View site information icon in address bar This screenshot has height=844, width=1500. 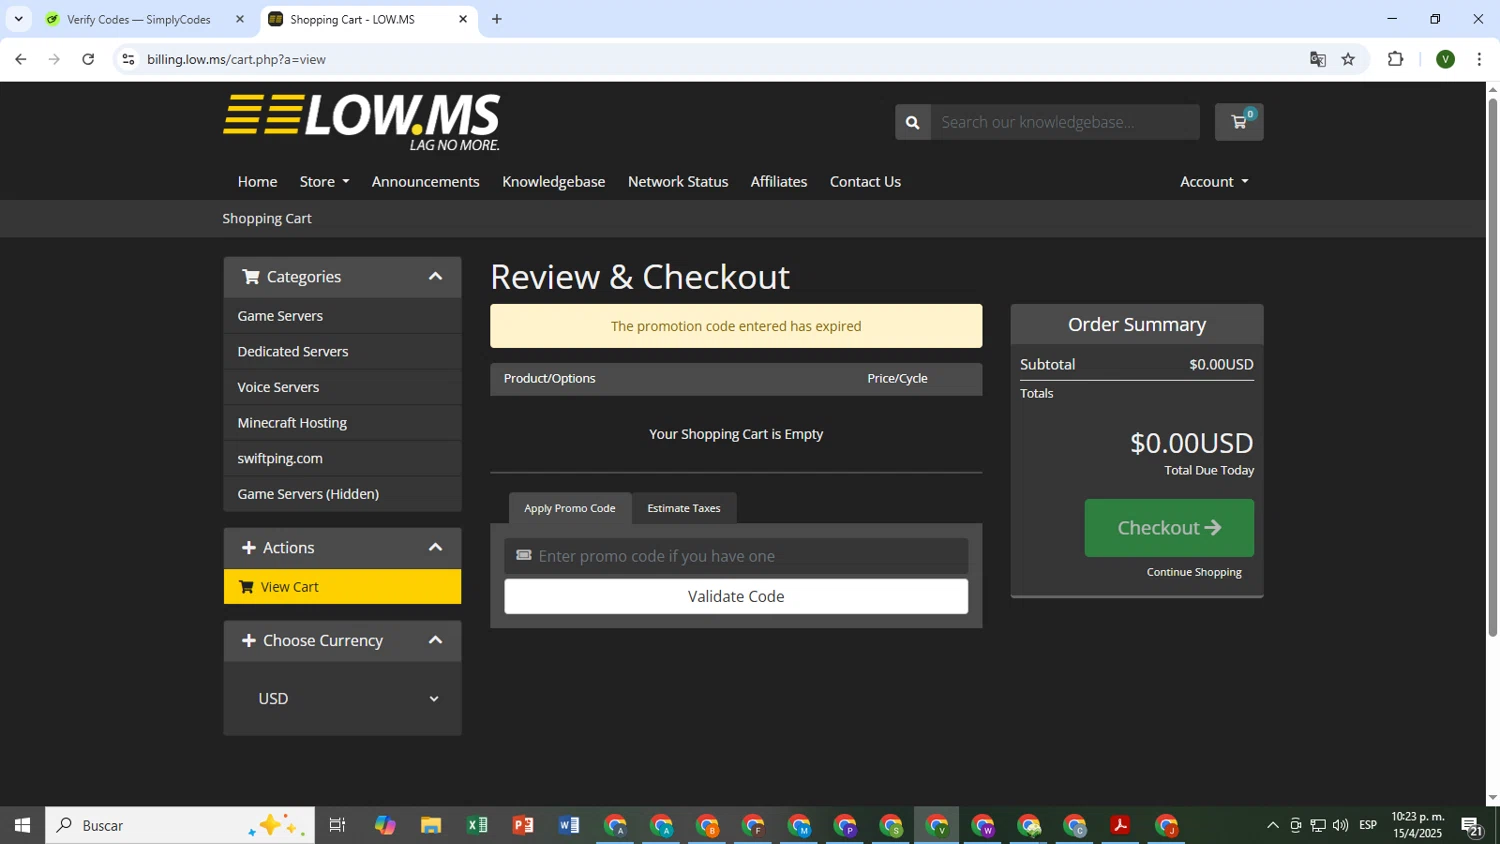point(128,59)
